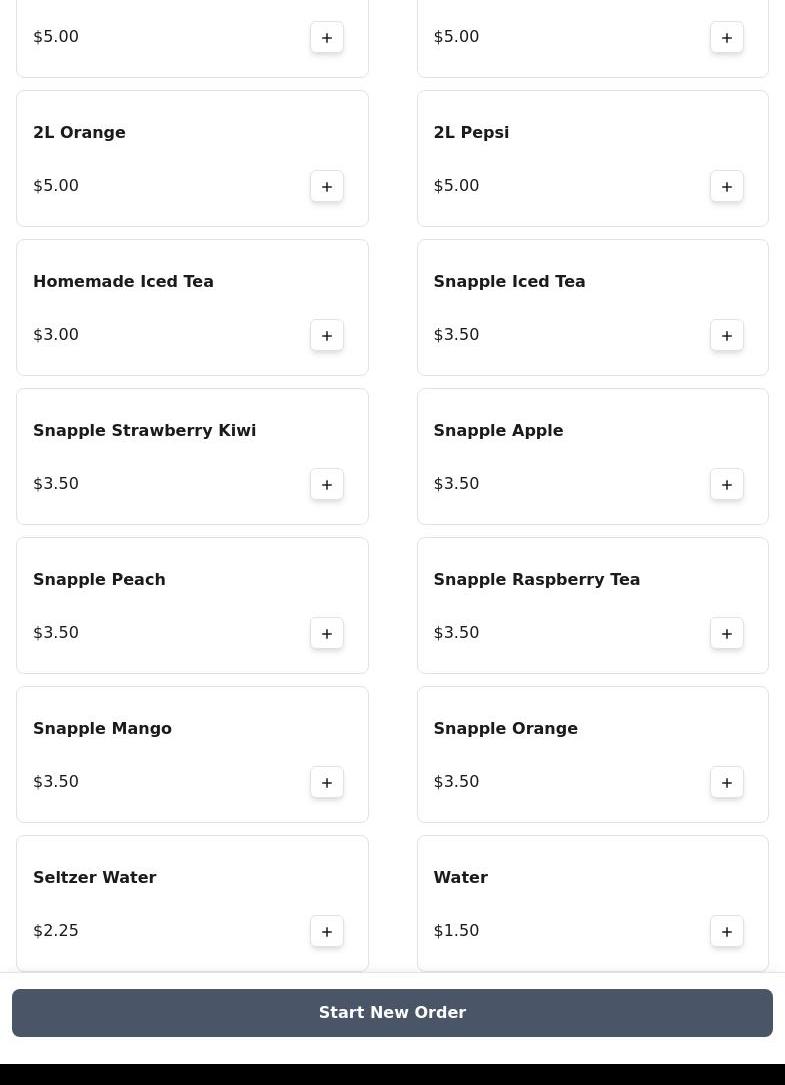
Task: Click the Water $1.50 price
Action: point(456,931)
